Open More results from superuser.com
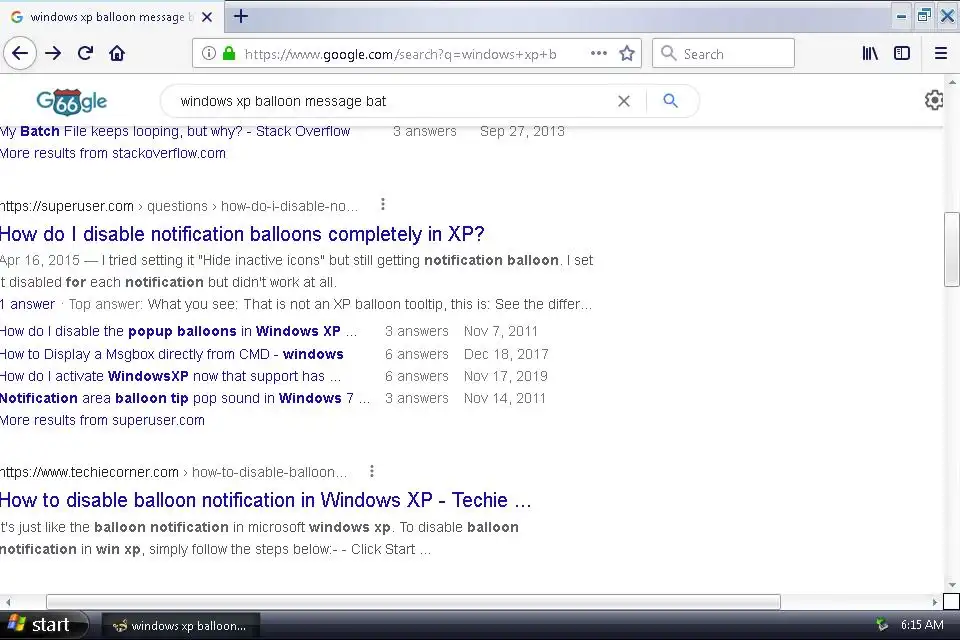The image size is (960, 640). tap(102, 420)
